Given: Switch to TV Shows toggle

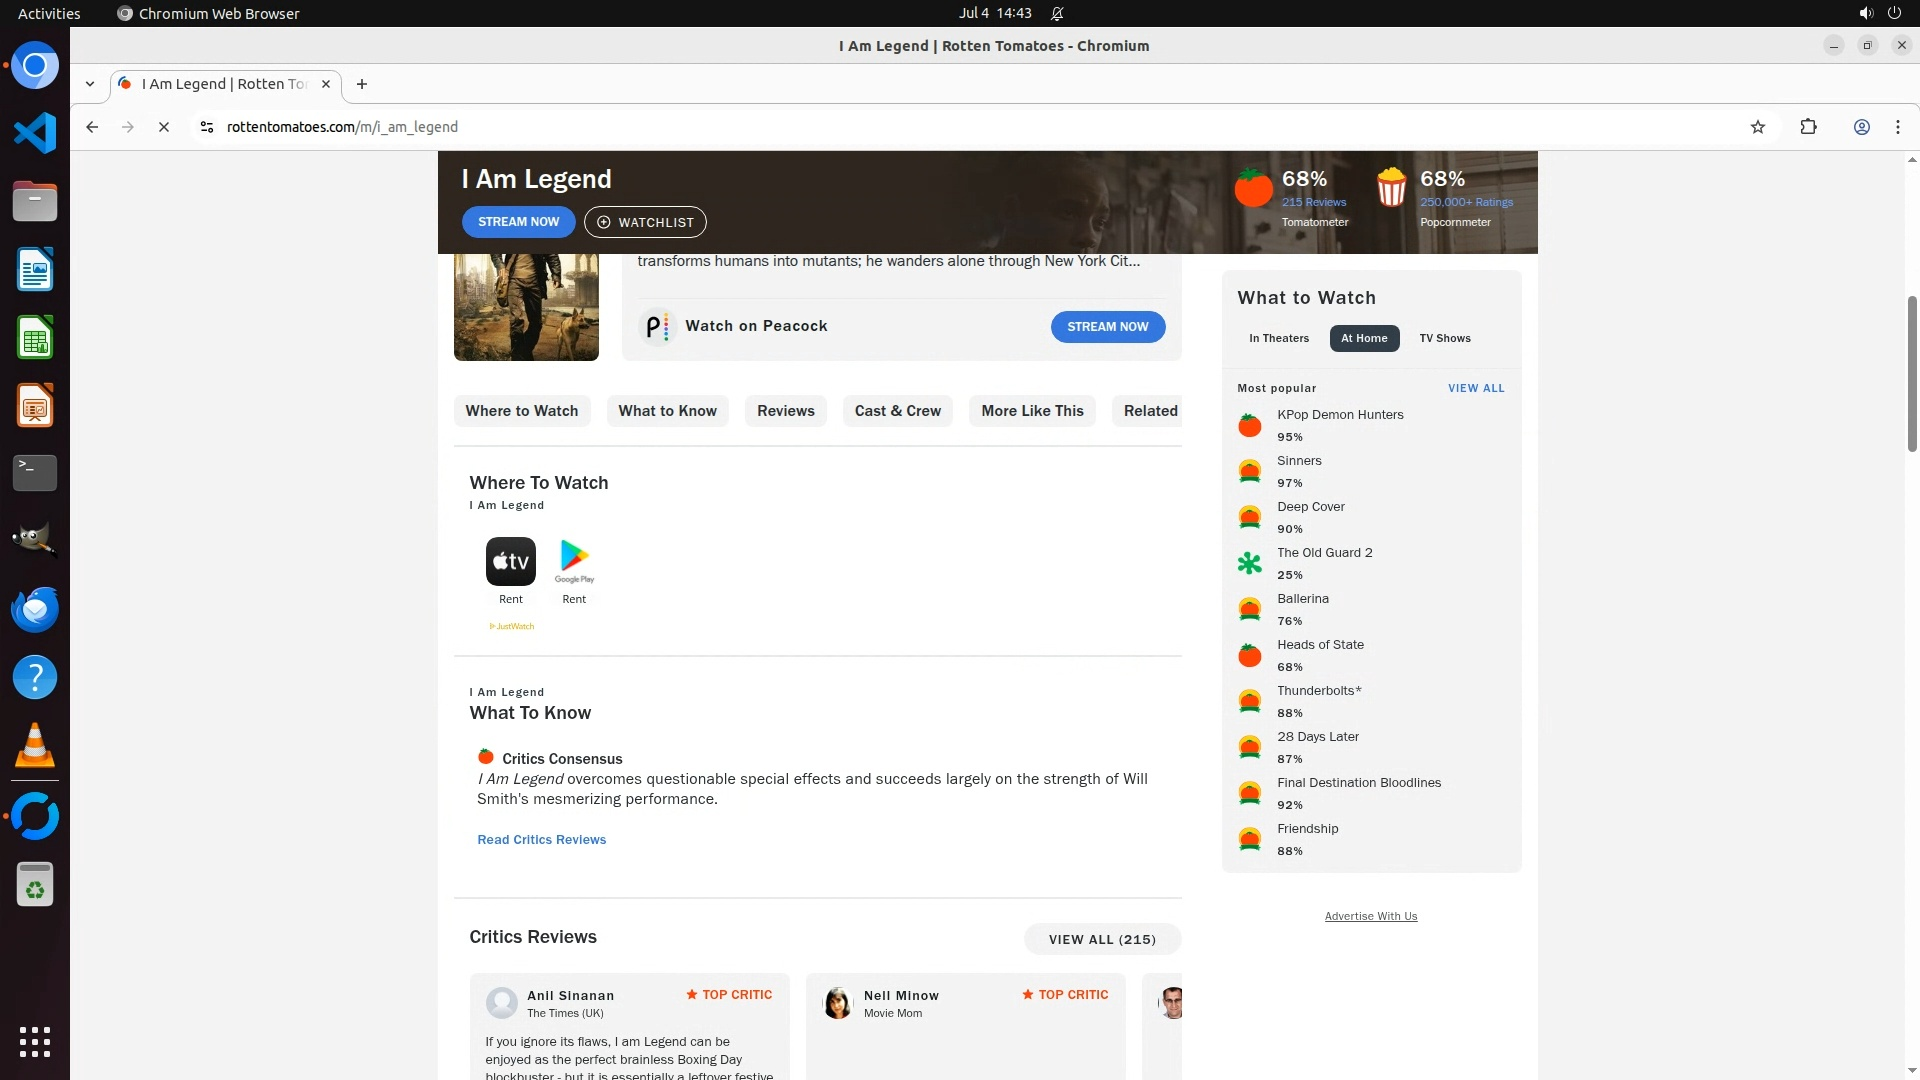Looking at the screenshot, I should click(x=1444, y=338).
